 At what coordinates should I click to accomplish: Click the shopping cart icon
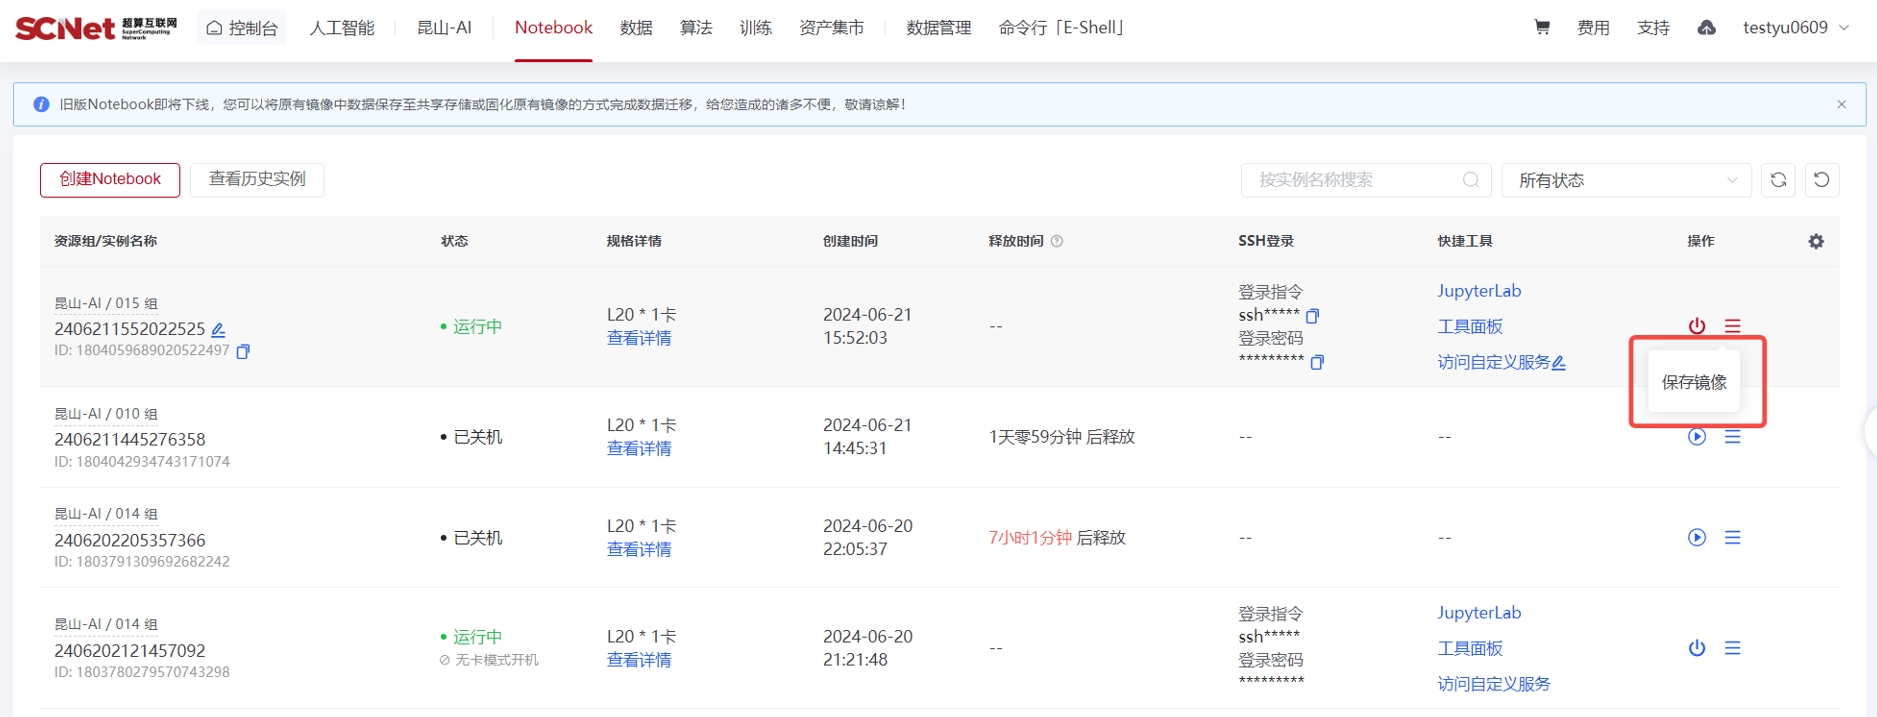(1541, 28)
